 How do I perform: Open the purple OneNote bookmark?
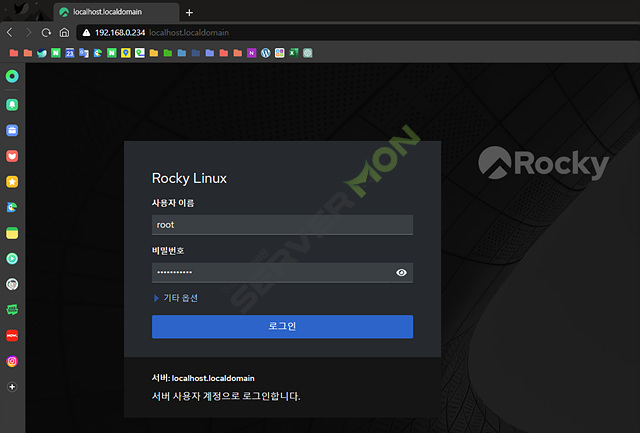[x=251, y=53]
